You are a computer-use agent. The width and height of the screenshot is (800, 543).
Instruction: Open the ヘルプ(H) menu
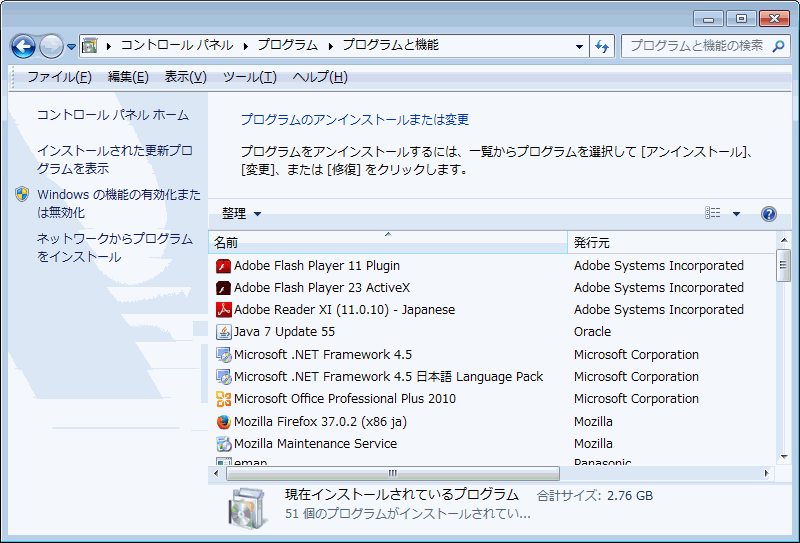point(320,77)
